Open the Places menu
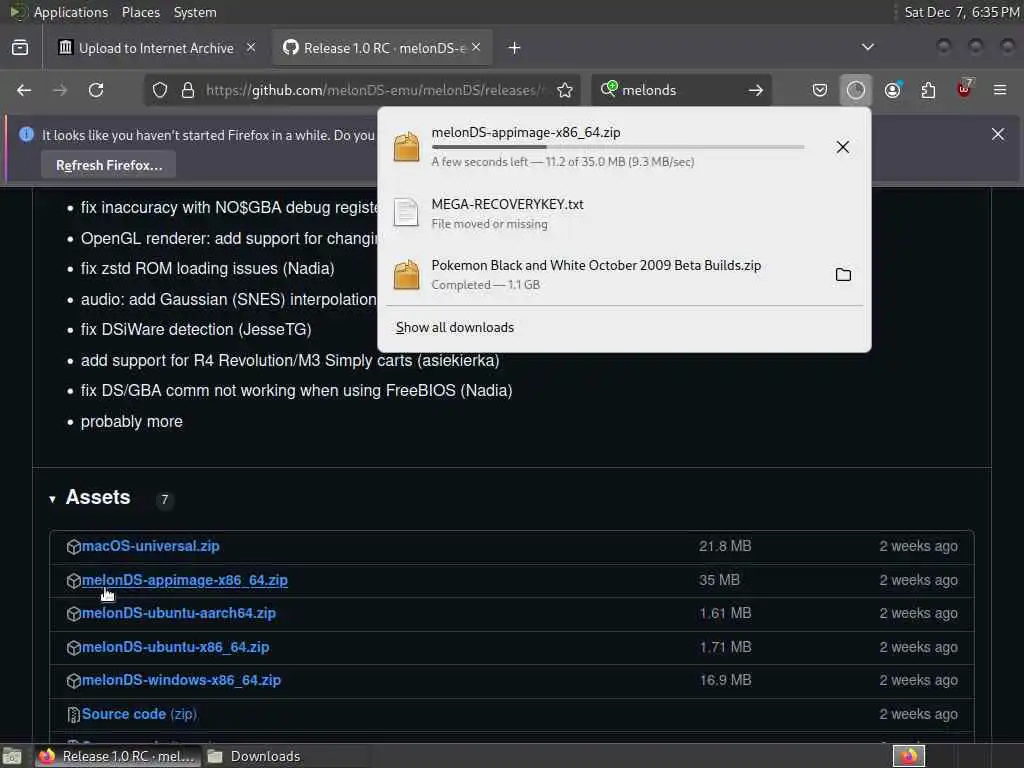The width and height of the screenshot is (1024, 768). (x=140, y=12)
